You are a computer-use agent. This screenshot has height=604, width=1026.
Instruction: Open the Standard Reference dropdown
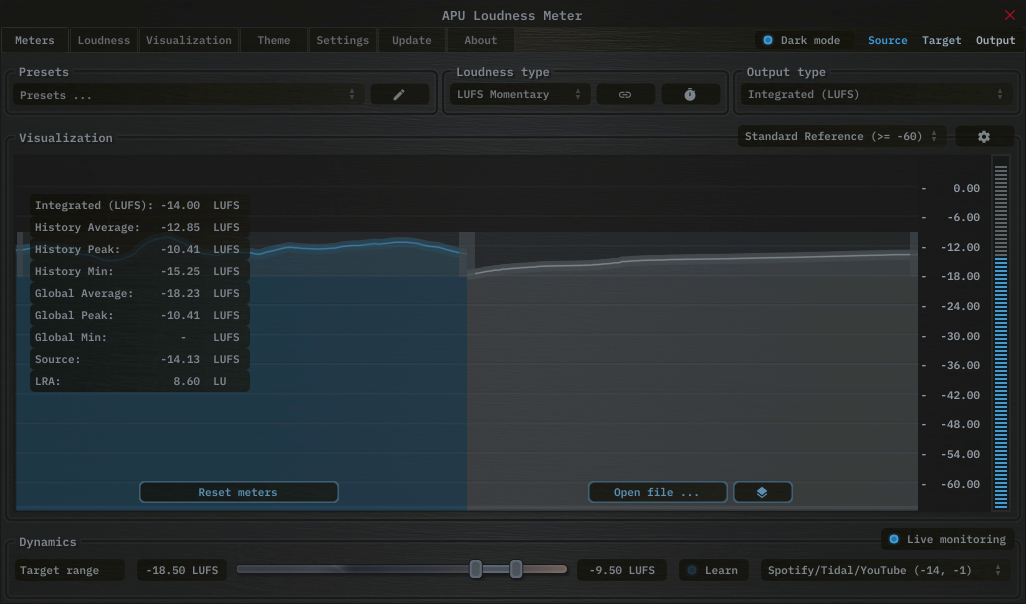tap(840, 135)
